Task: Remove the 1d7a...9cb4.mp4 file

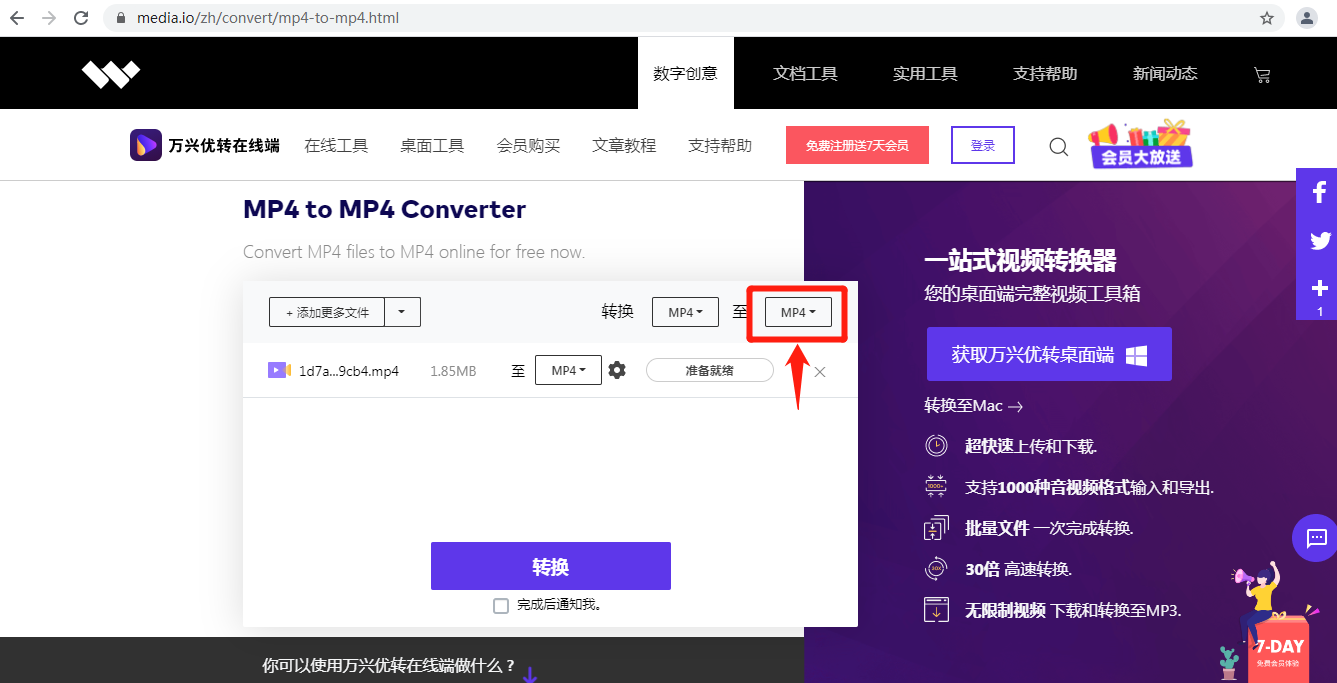Action: [820, 370]
